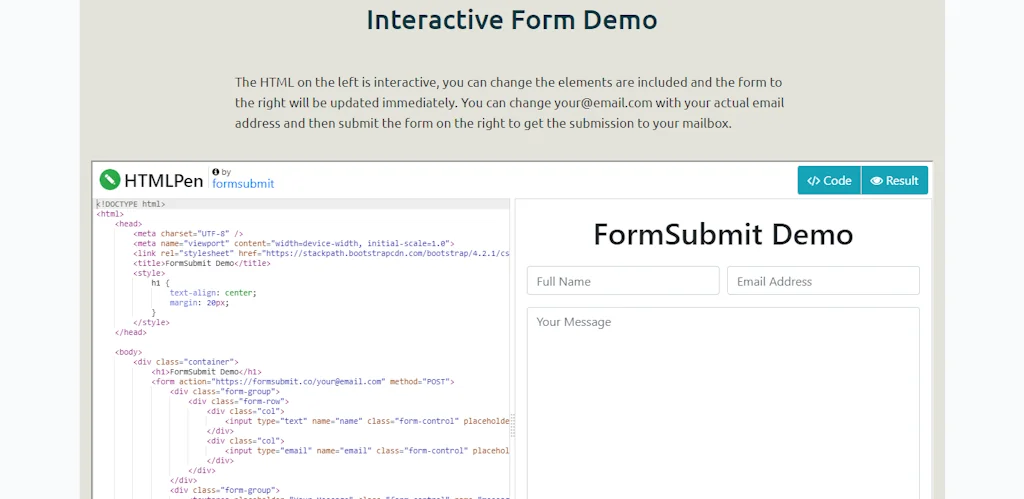Click the green HTMLPen pencil logo icon
The height and width of the screenshot is (499, 1024).
pyautogui.click(x=110, y=180)
